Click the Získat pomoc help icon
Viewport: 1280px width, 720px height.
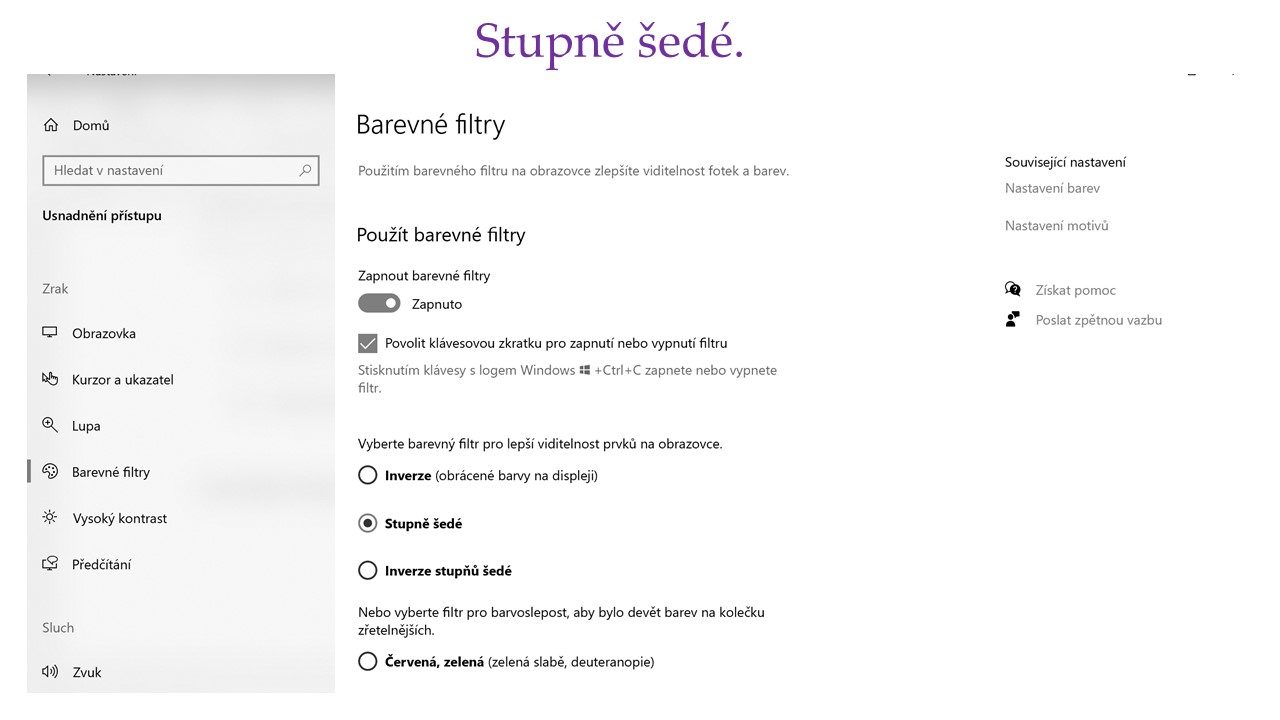coord(1013,290)
